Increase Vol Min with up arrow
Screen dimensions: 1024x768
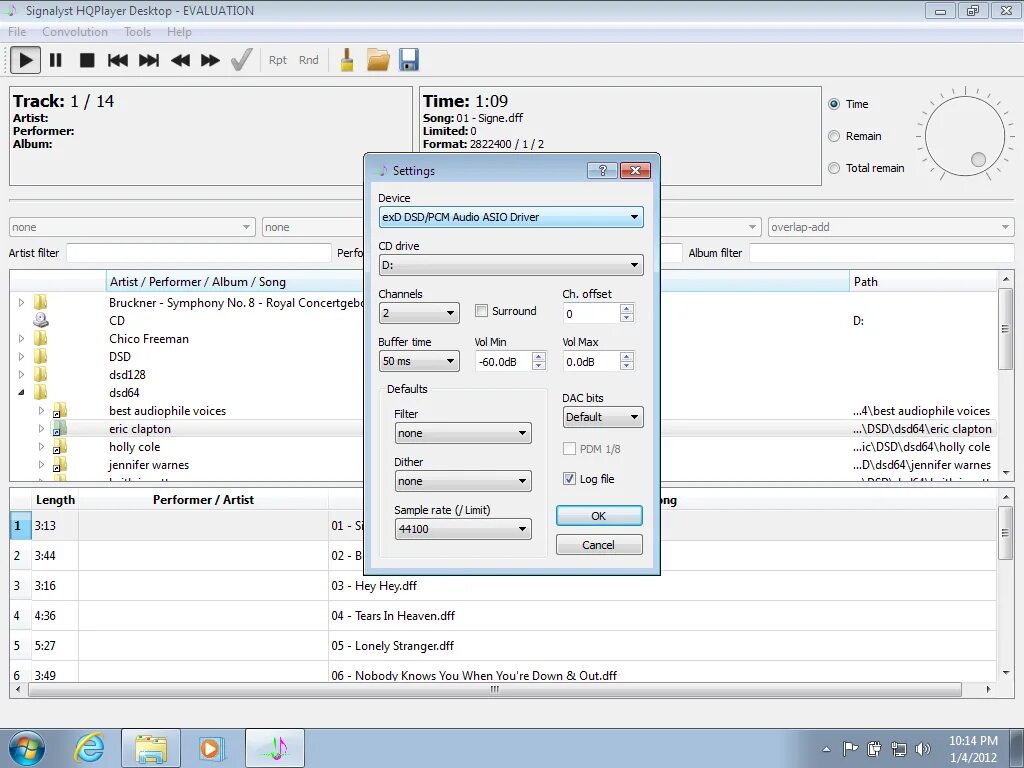point(539,357)
